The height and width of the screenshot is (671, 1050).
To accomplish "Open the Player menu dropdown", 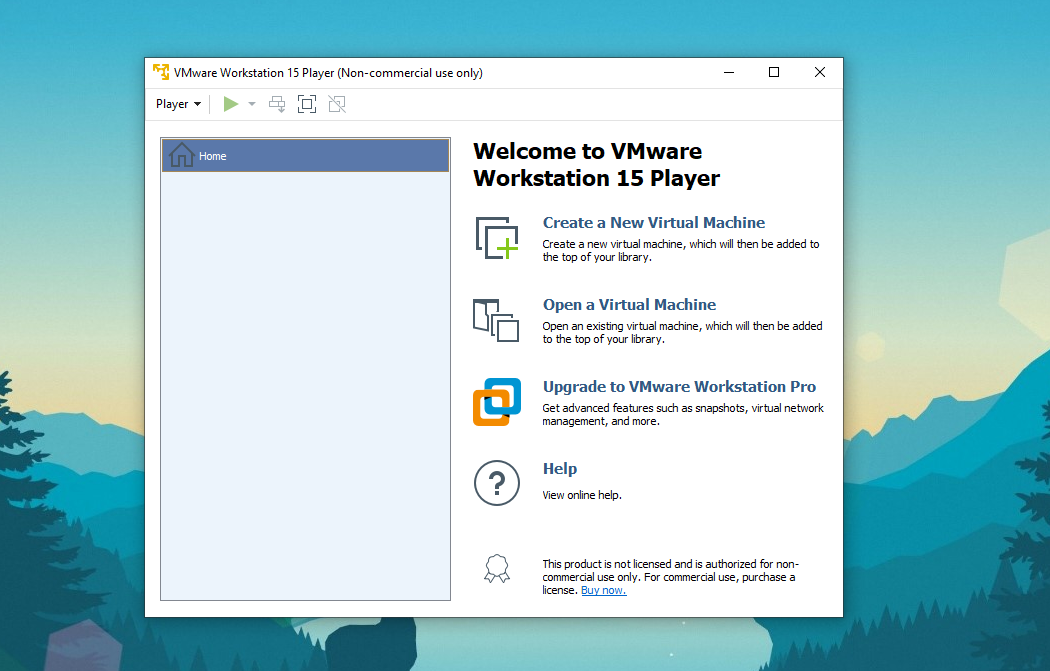I will pyautogui.click(x=178, y=104).
